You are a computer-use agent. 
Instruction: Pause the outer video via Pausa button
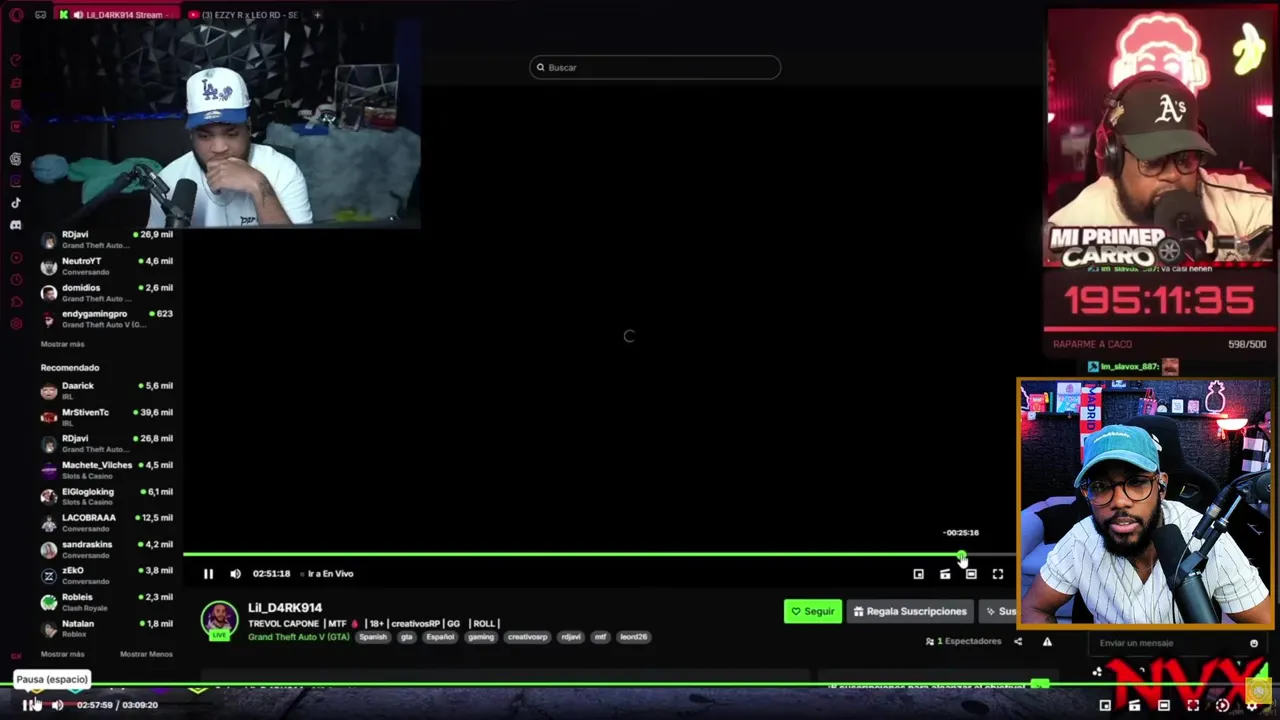[x=27, y=705]
